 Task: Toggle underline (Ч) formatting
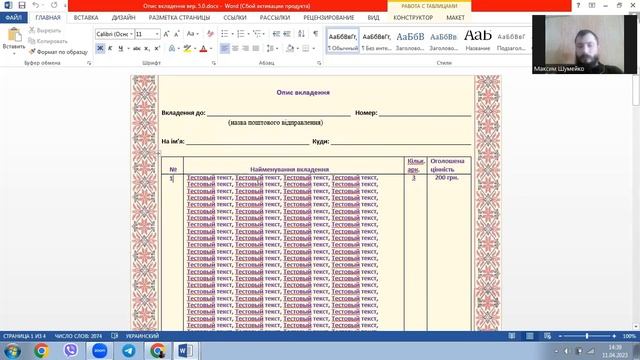pyautogui.click(x=120, y=49)
